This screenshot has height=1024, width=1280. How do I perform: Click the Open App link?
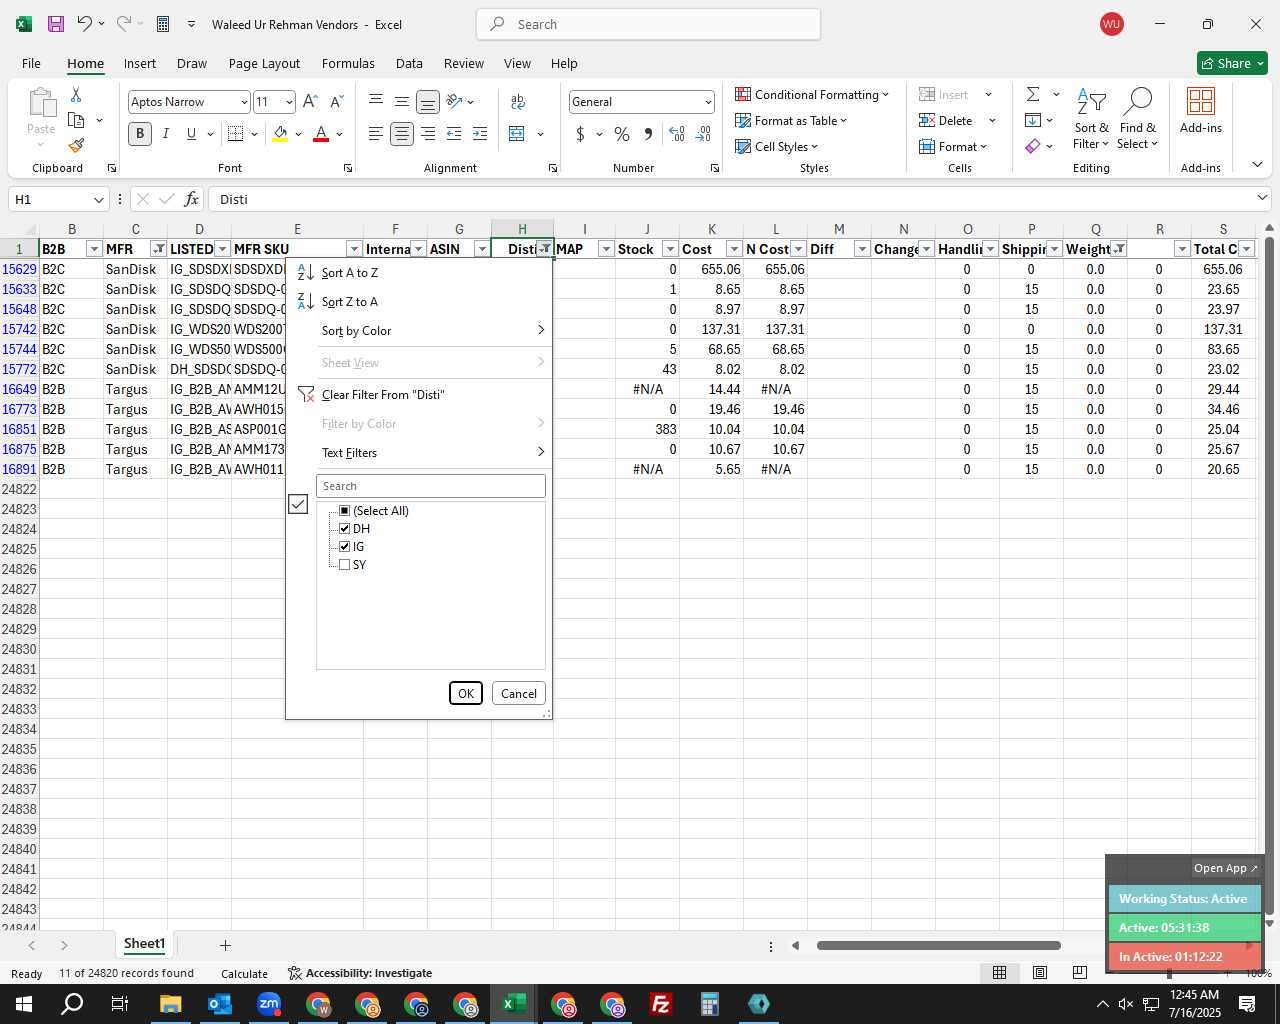(x=1225, y=868)
